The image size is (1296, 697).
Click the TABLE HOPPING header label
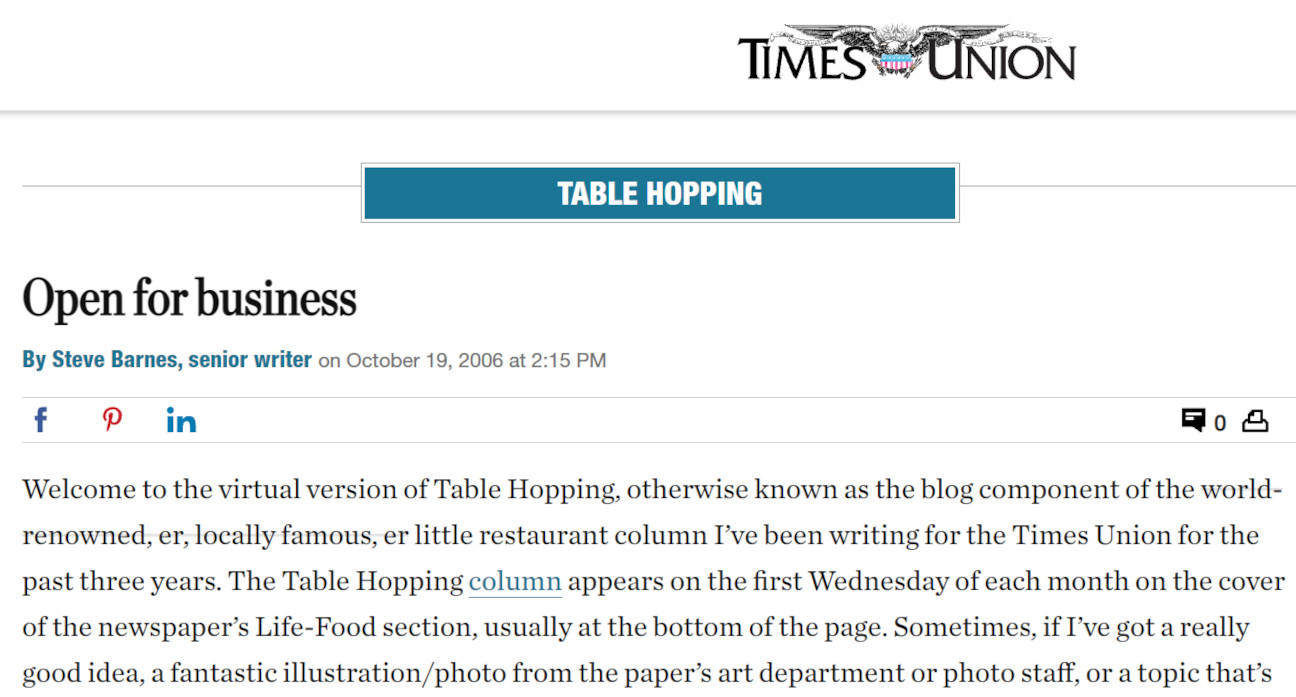tap(659, 192)
